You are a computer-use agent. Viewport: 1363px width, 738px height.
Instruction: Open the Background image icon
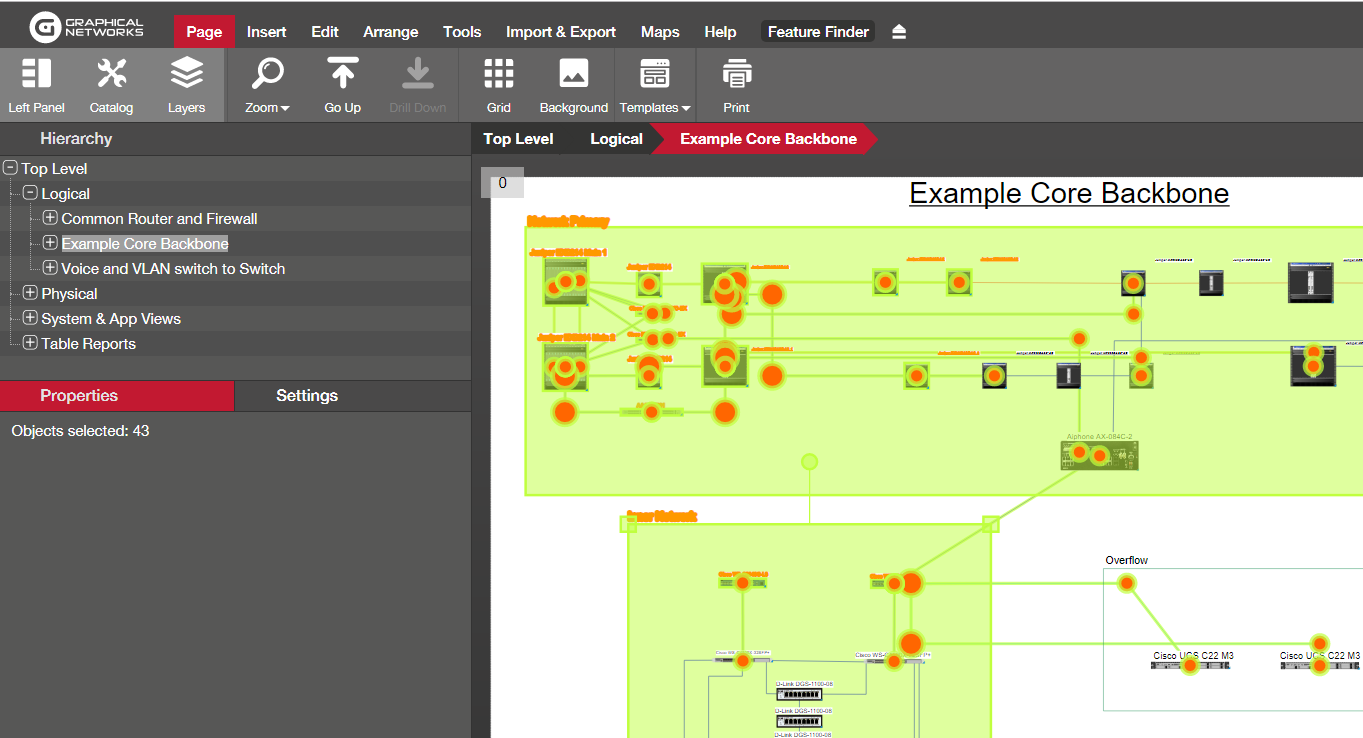coord(573,74)
